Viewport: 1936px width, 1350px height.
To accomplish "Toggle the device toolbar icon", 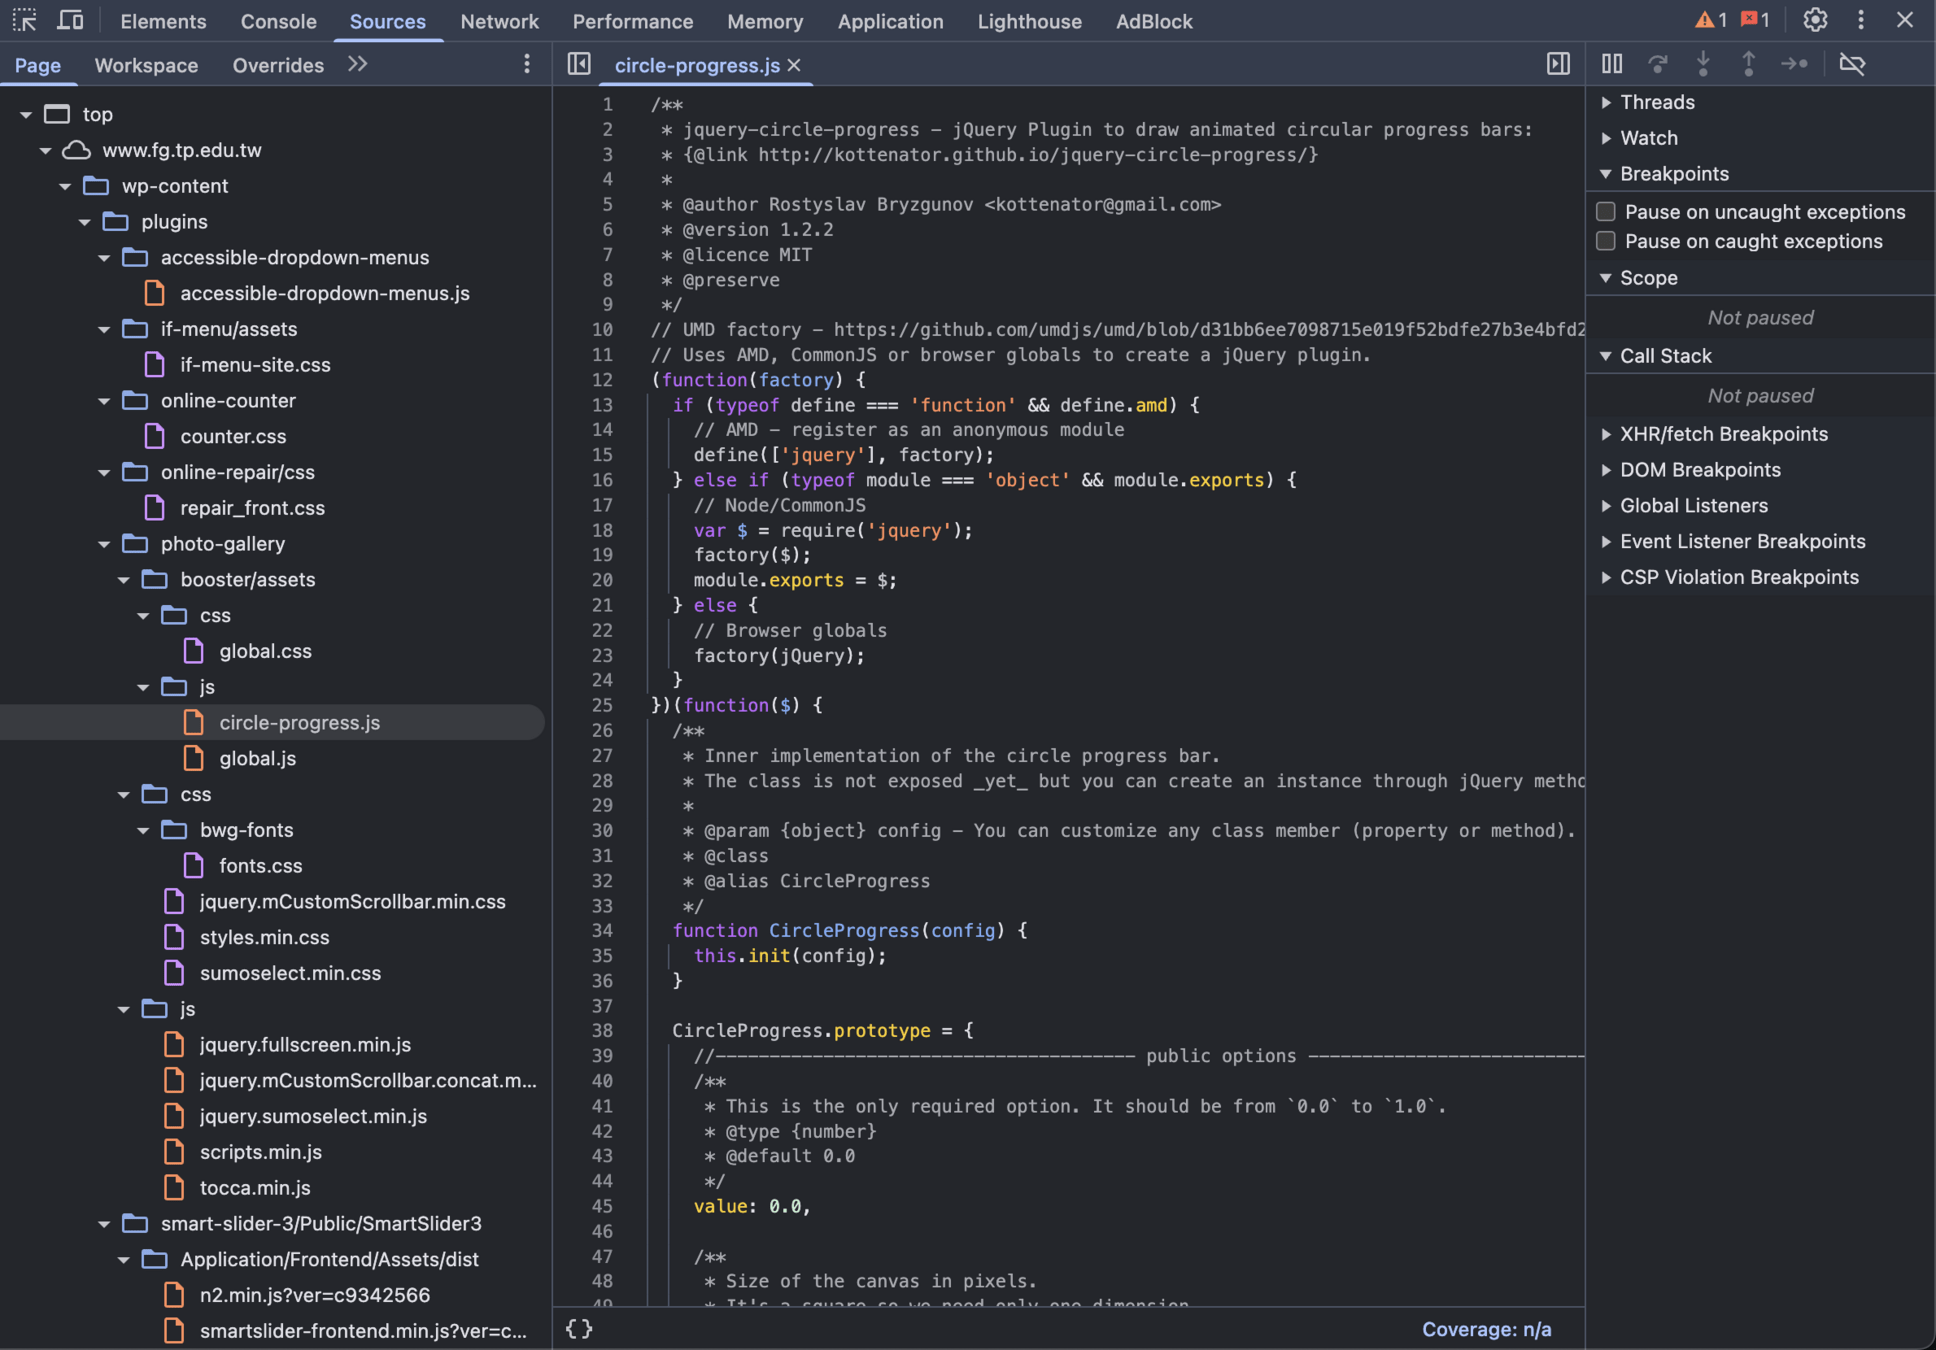I will click(70, 20).
